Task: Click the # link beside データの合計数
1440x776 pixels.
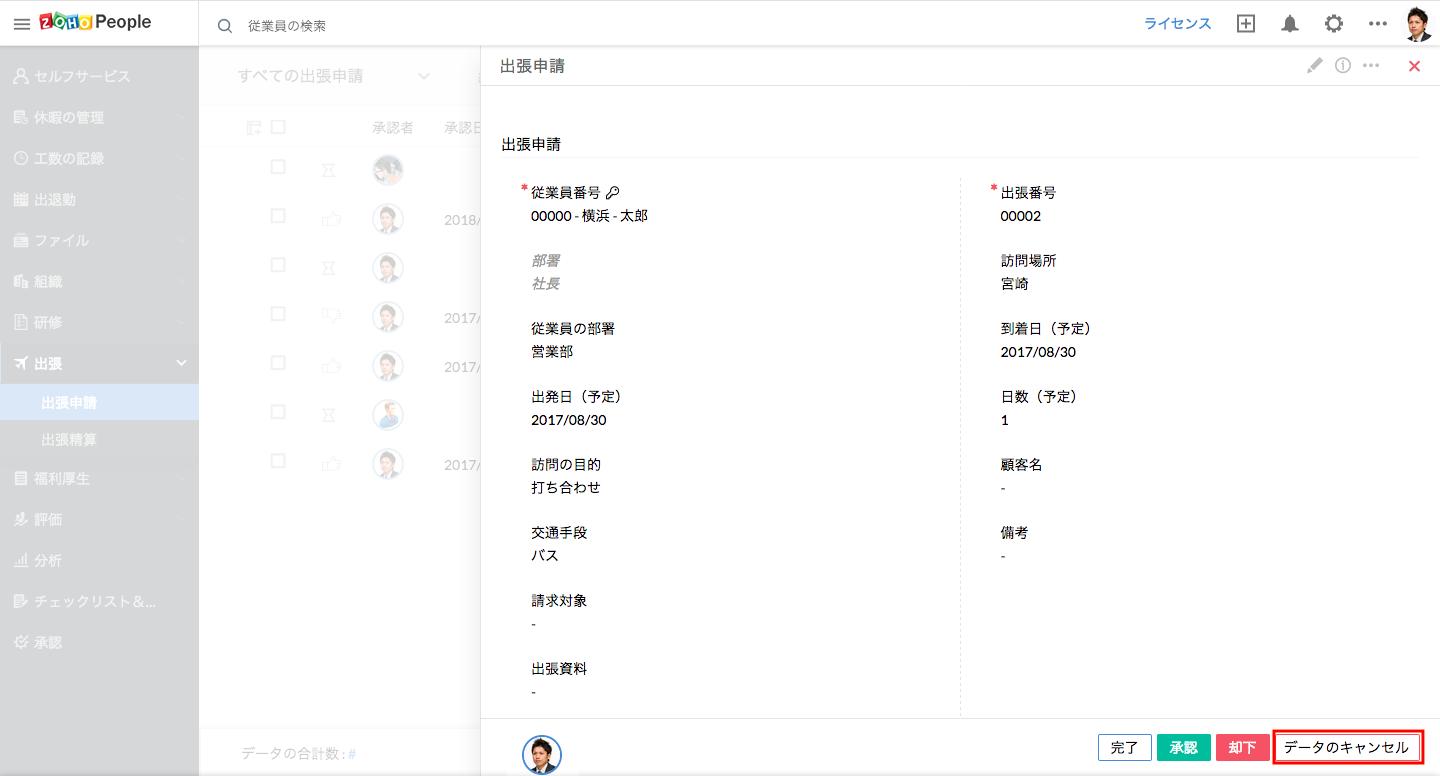Action: click(x=352, y=754)
